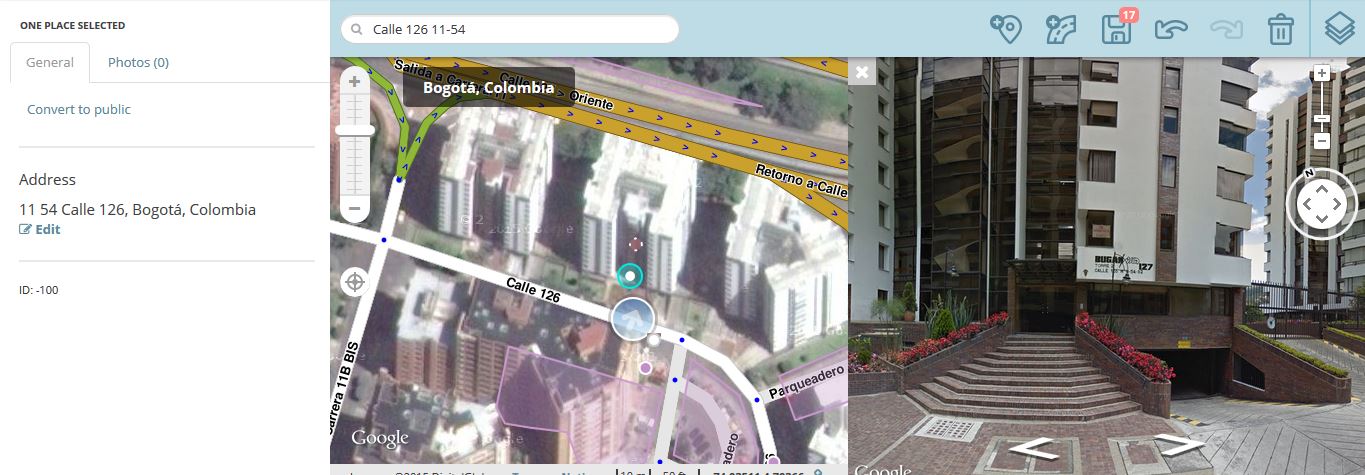Open the Photos (0) tab
This screenshot has height=475, width=1365.
point(138,62)
